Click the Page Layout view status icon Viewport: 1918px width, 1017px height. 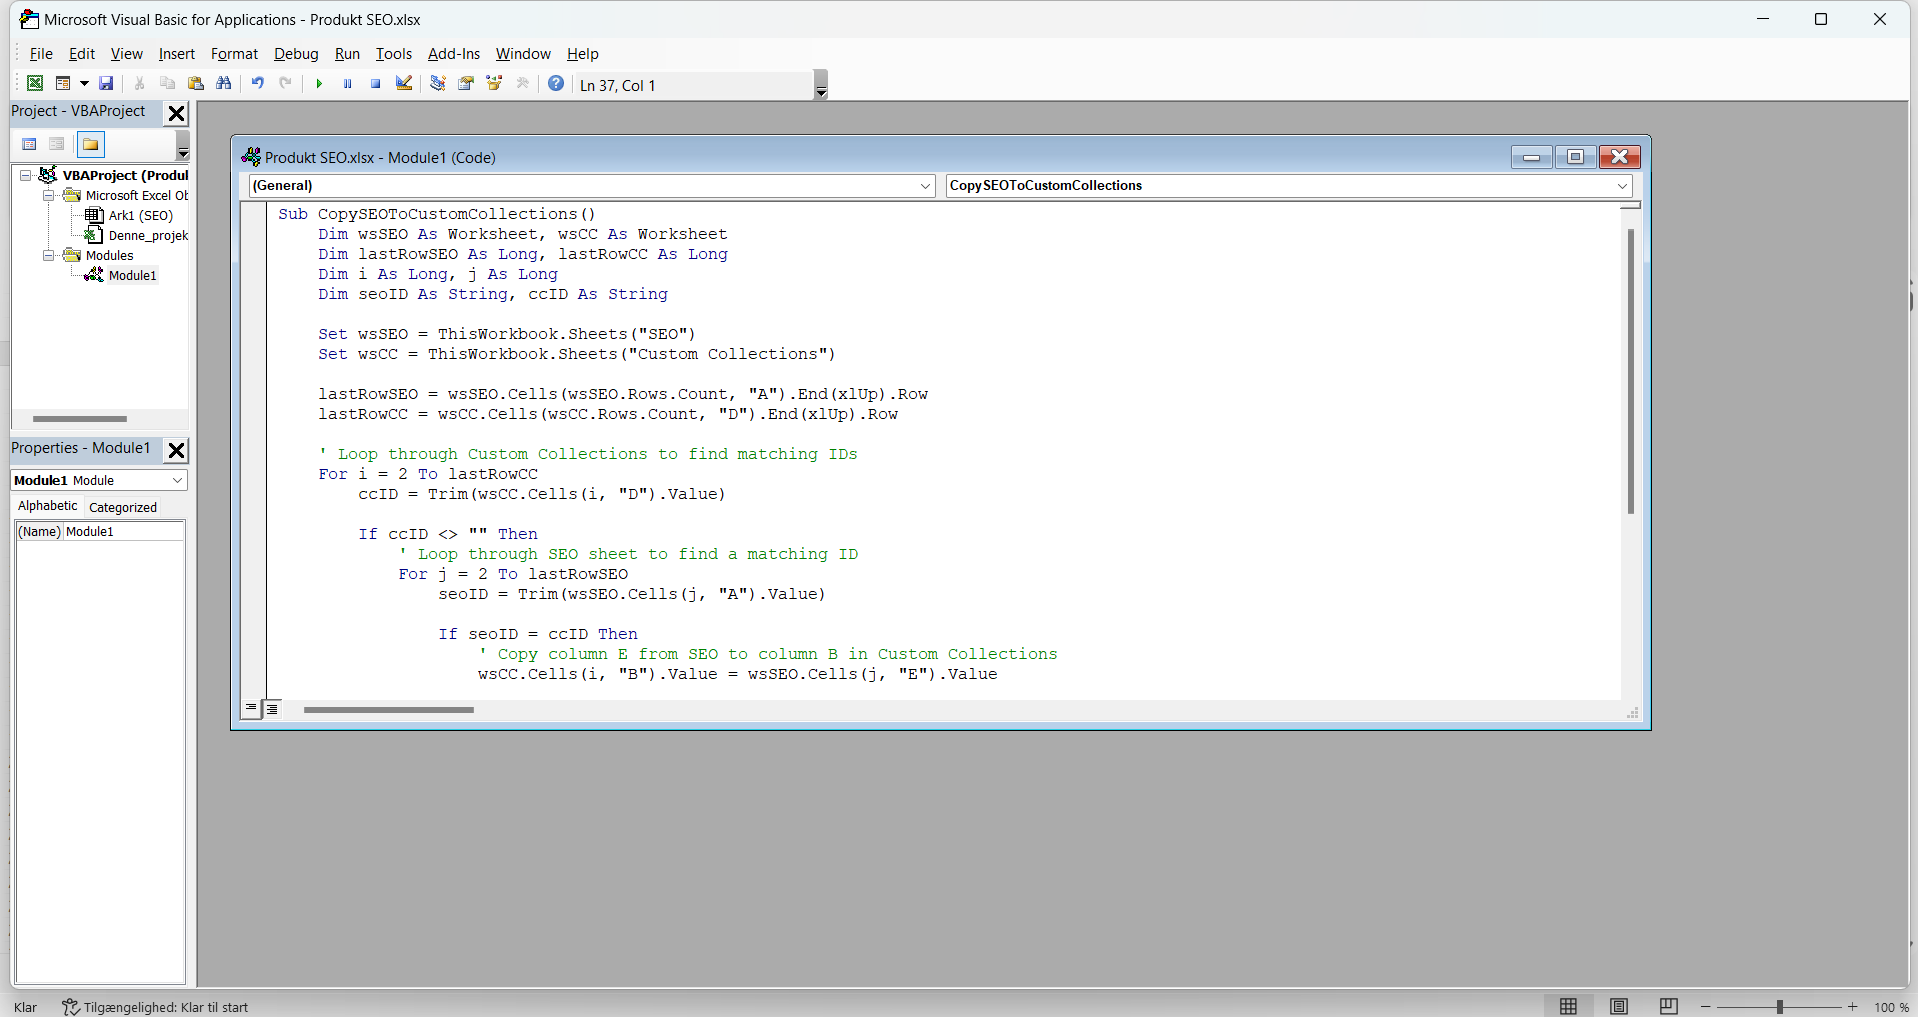pos(1618,1006)
